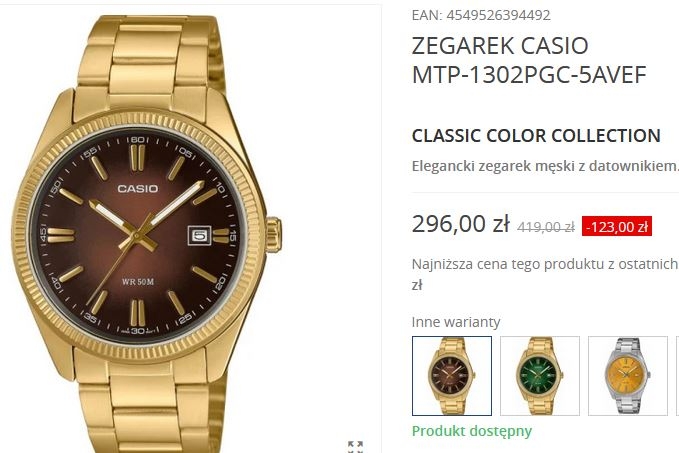Click the CASIO logo on watch dial
Image resolution: width=679 pixels, height=453 pixels.
[x=138, y=188]
